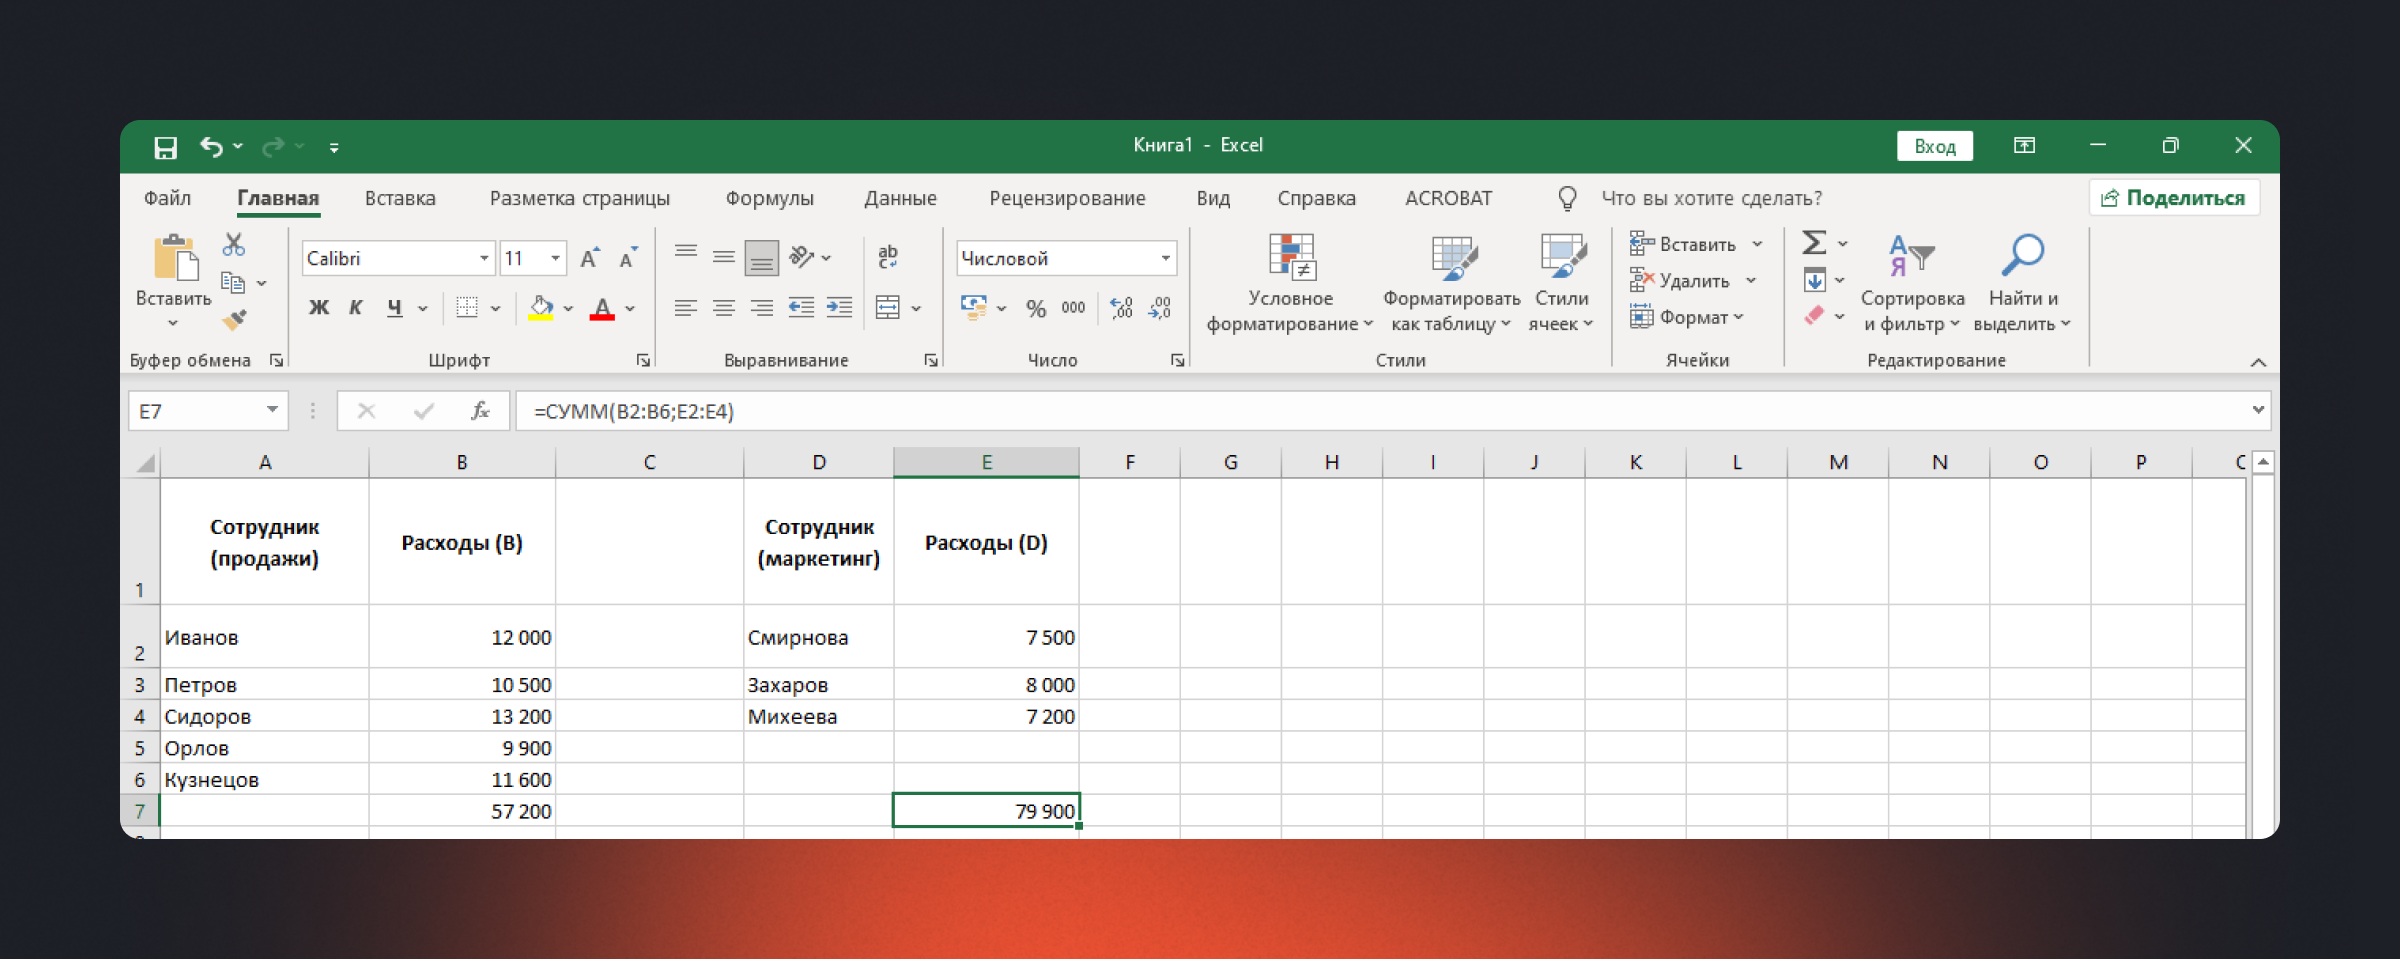Click the AutoSum sigma icon
The image size is (2400, 959).
1814,243
